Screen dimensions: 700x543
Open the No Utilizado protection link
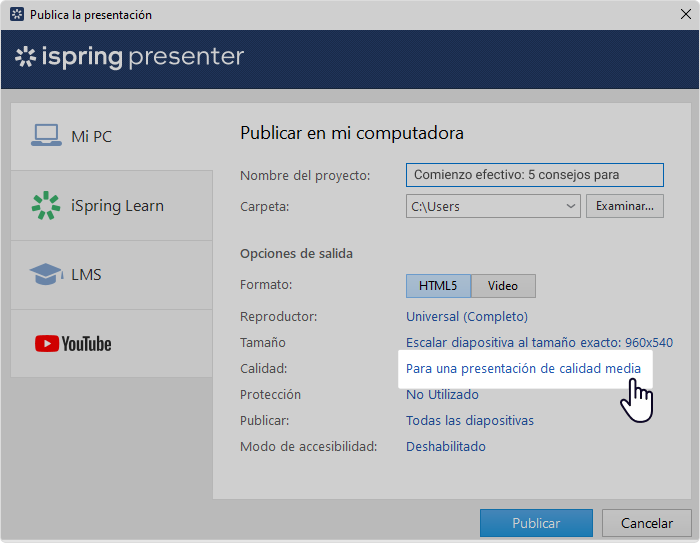(x=442, y=394)
